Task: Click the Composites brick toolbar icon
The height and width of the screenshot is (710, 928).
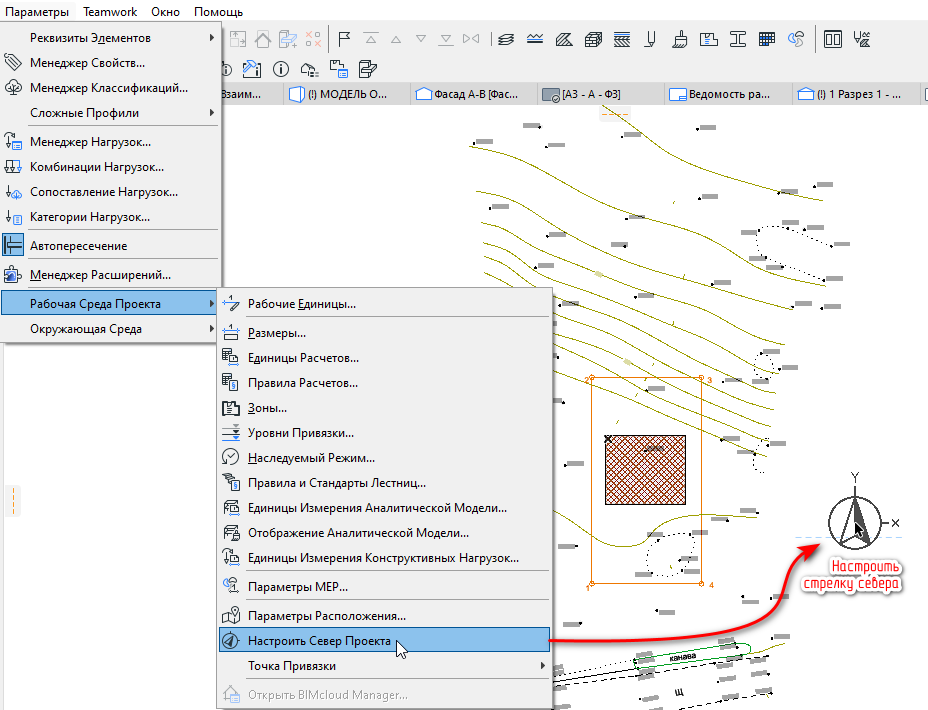Action: (593, 40)
